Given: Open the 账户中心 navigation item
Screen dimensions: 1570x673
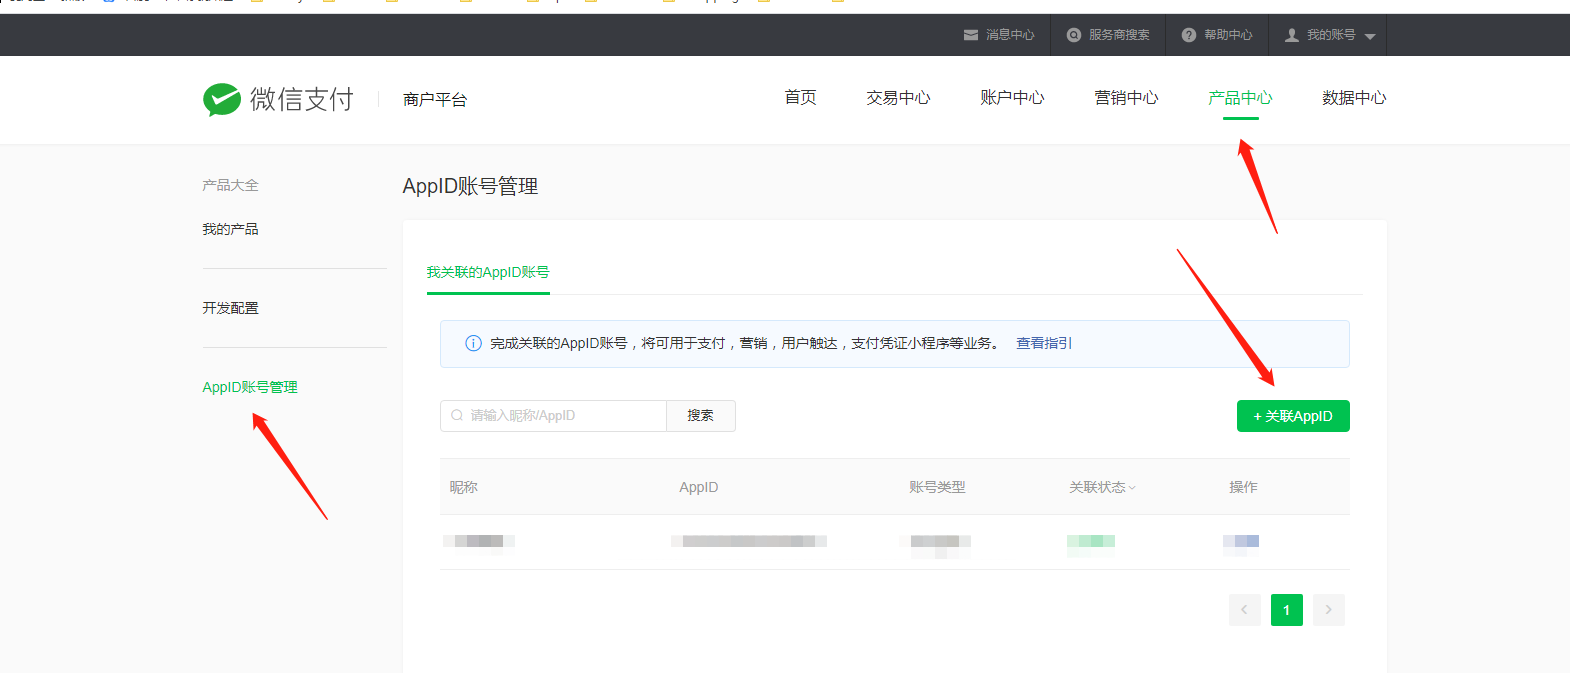Looking at the screenshot, I should click(1012, 97).
